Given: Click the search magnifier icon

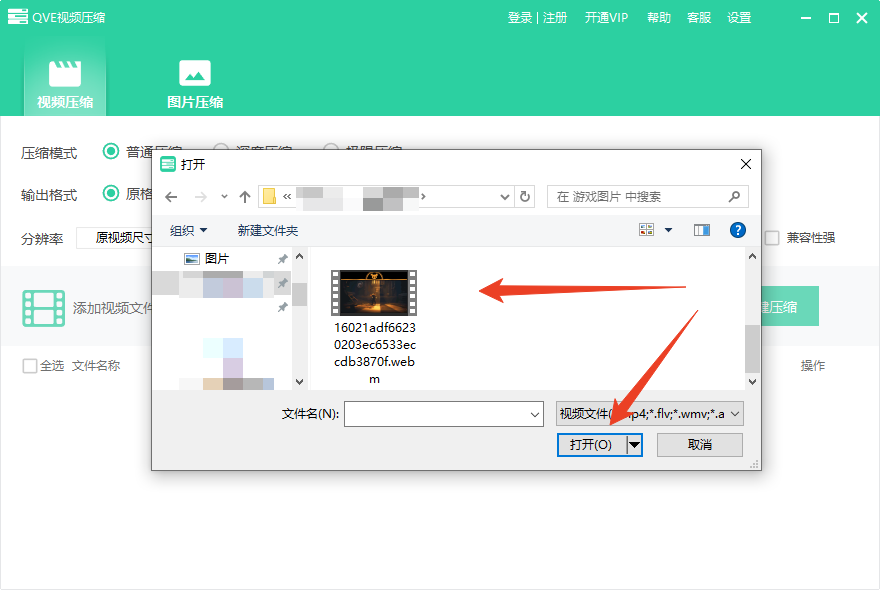Looking at the screenshot, I should coord(734,197).
